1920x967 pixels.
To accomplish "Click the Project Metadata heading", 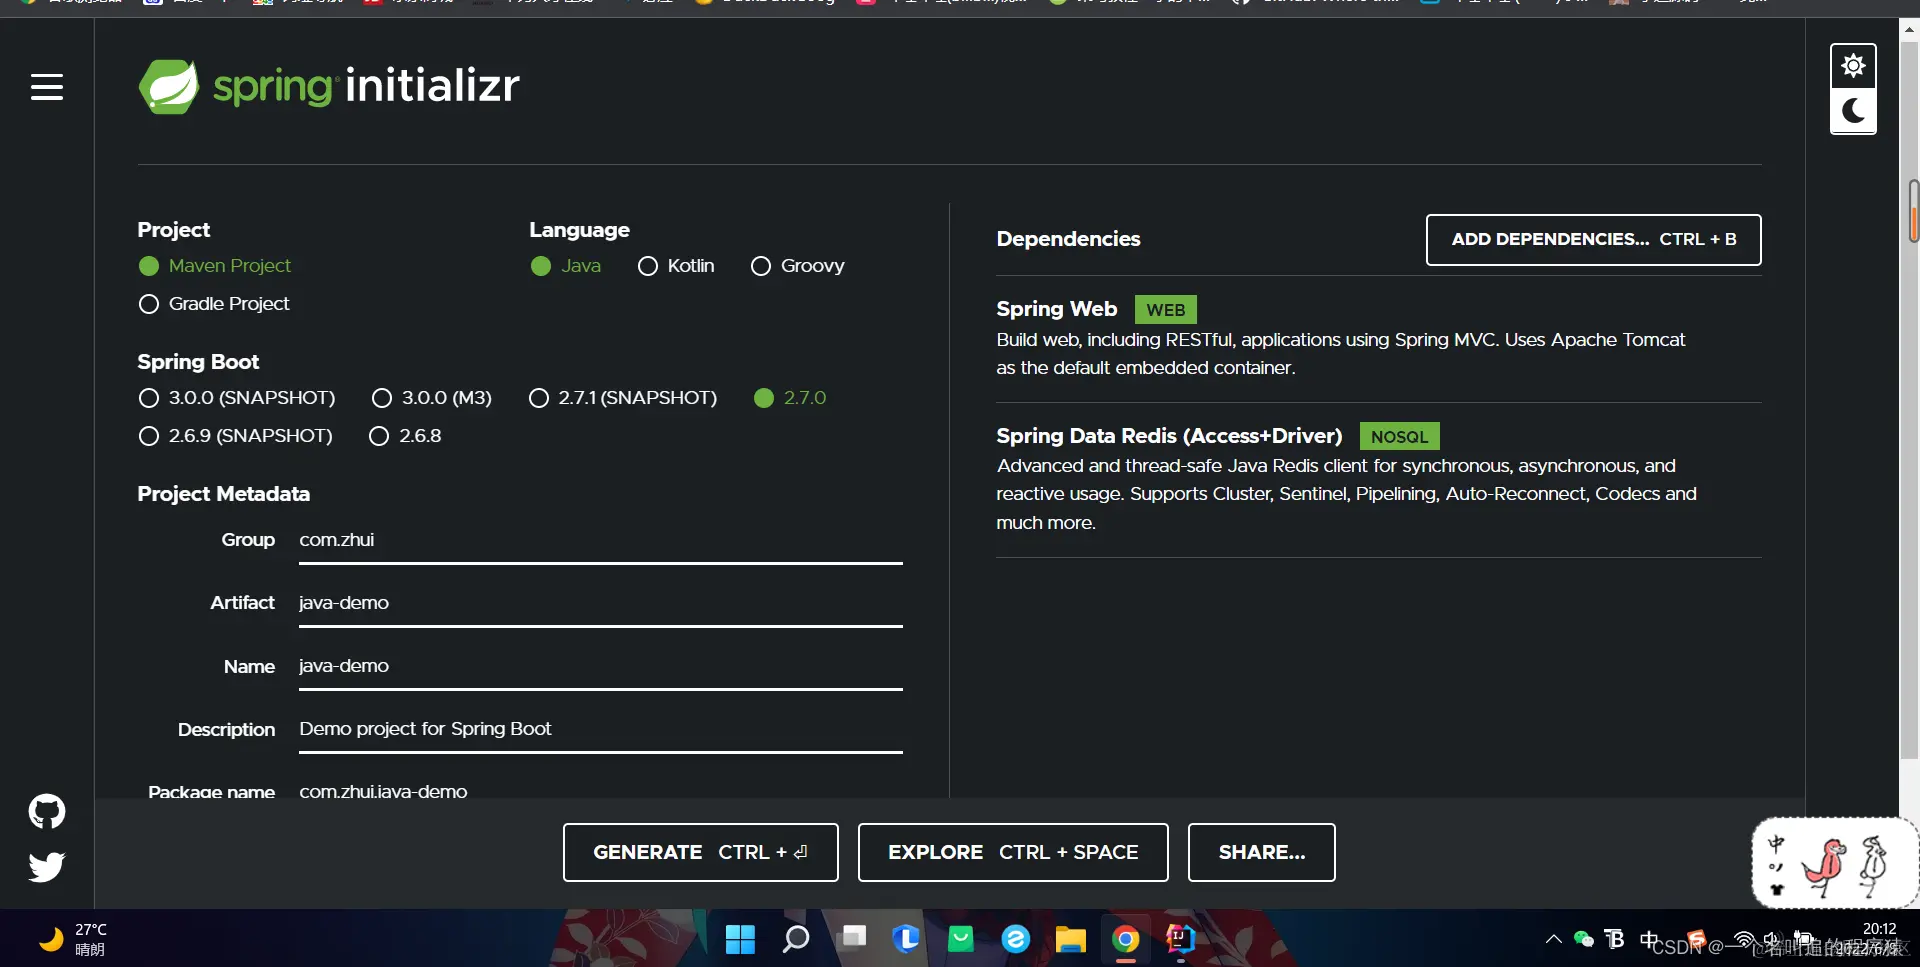I will 224,494.
